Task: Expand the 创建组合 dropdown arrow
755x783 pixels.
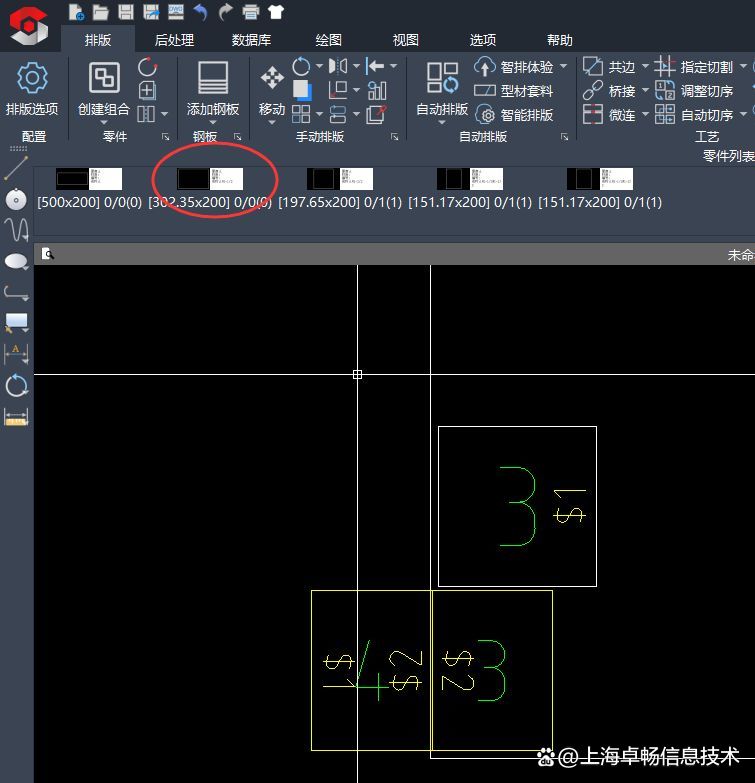Action: (x=104, y=122)
